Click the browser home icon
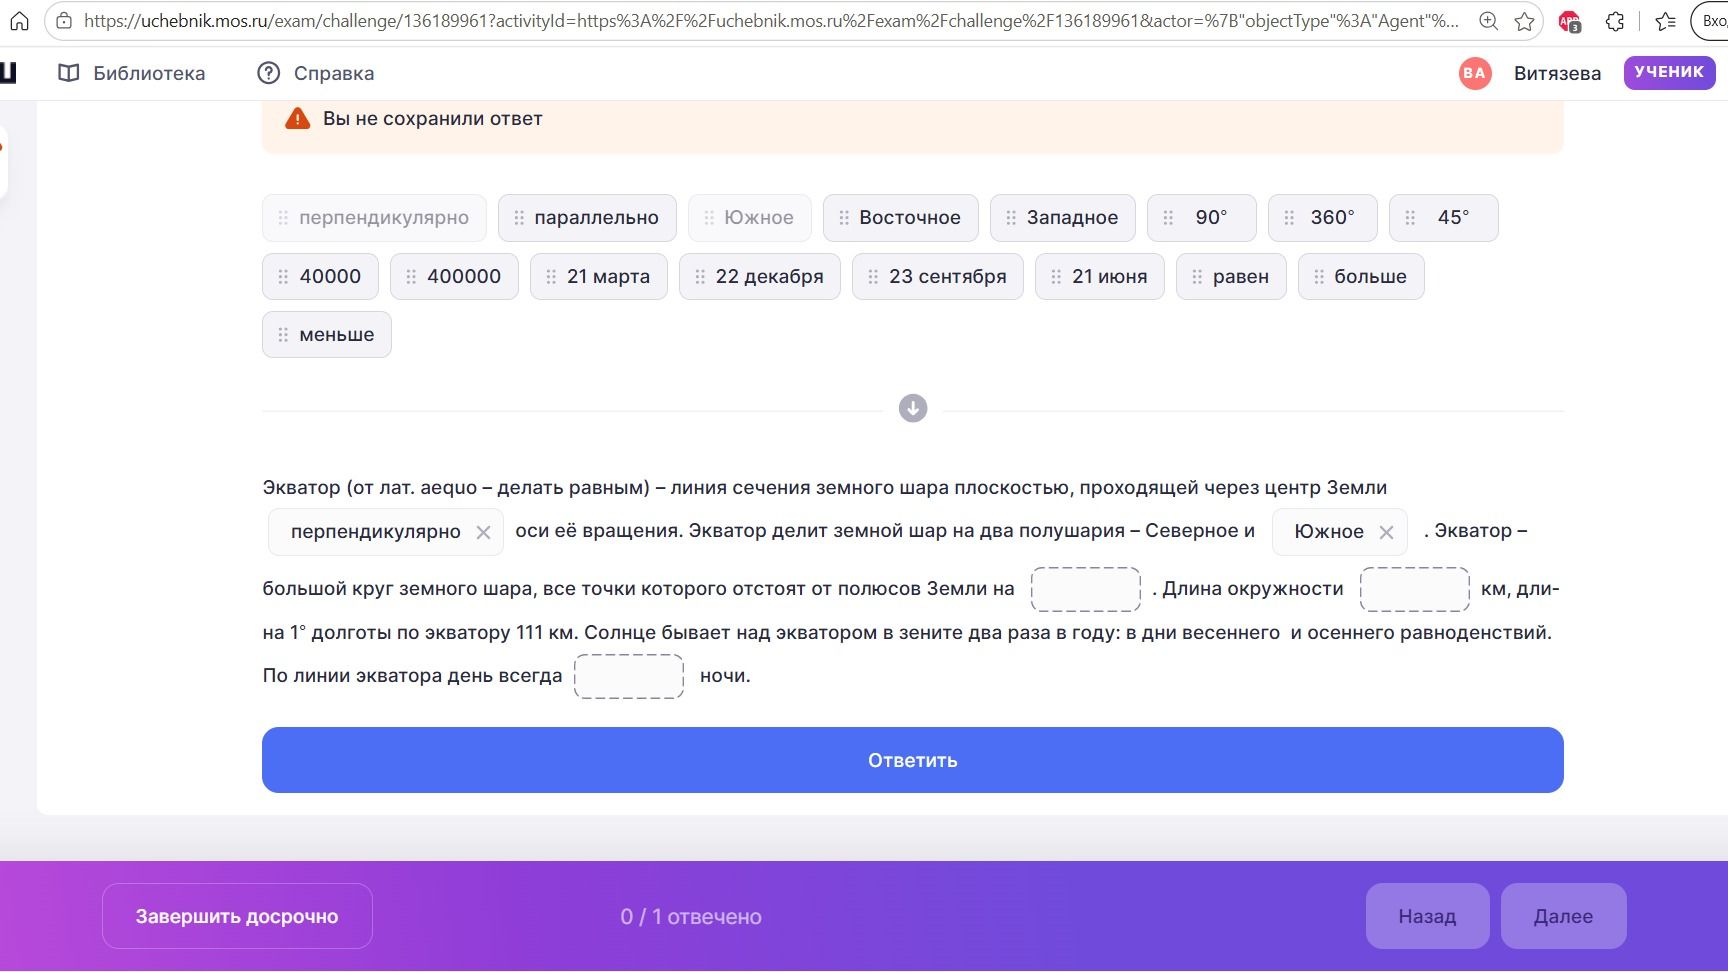The image size is (1728, 972). coord(19,21)
